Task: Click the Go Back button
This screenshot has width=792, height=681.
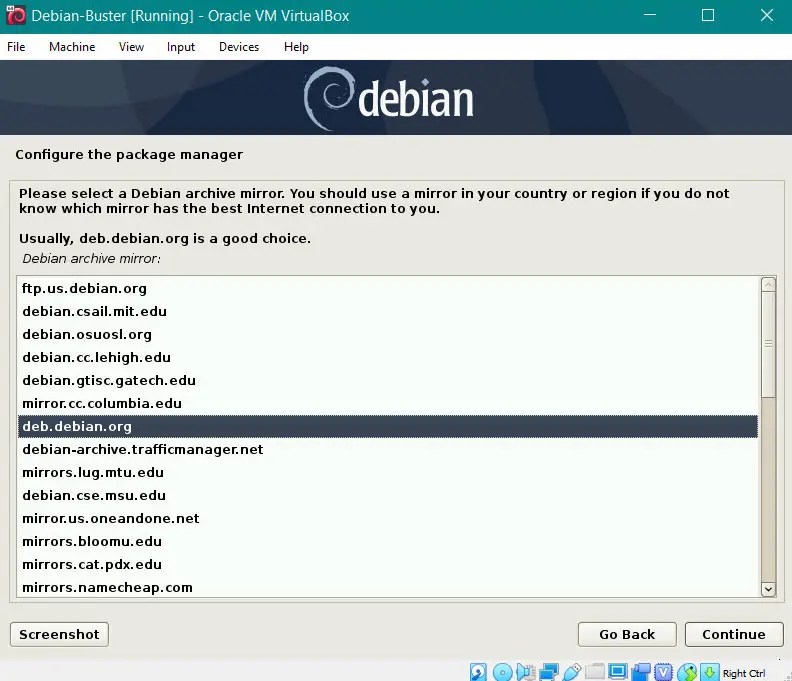Action: click(627, 635)
